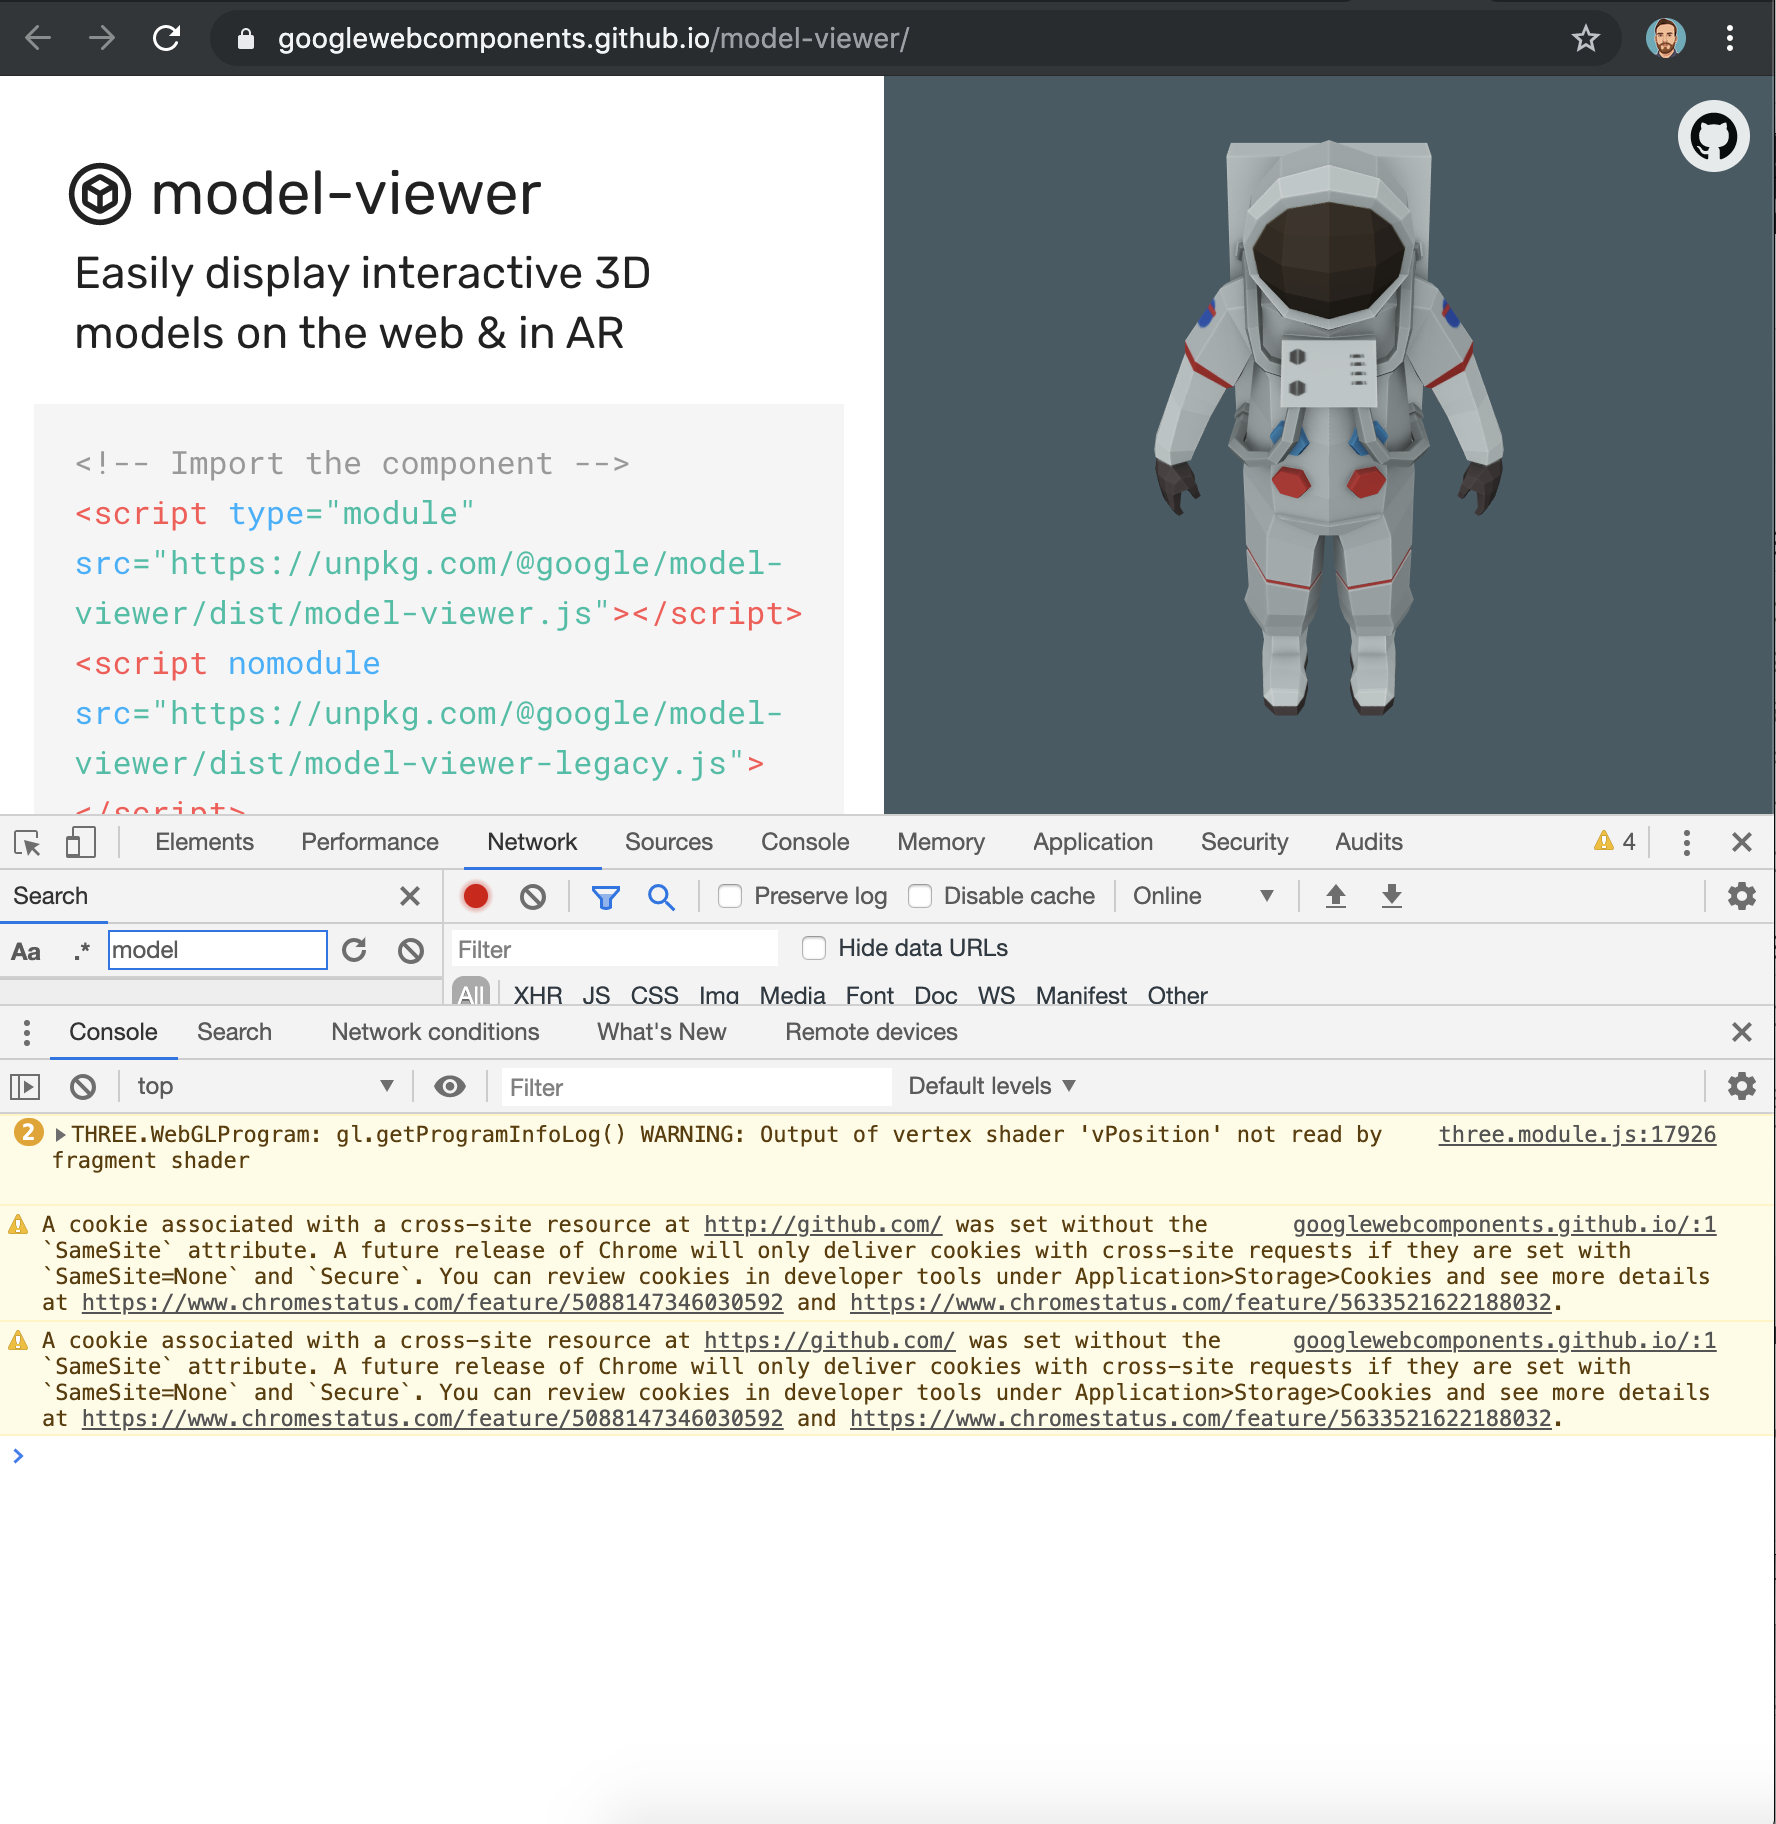Viewport: 1776px width, 1824px height.
Task: Open the GitHub repository icon link
Action: coord(1713,136)
